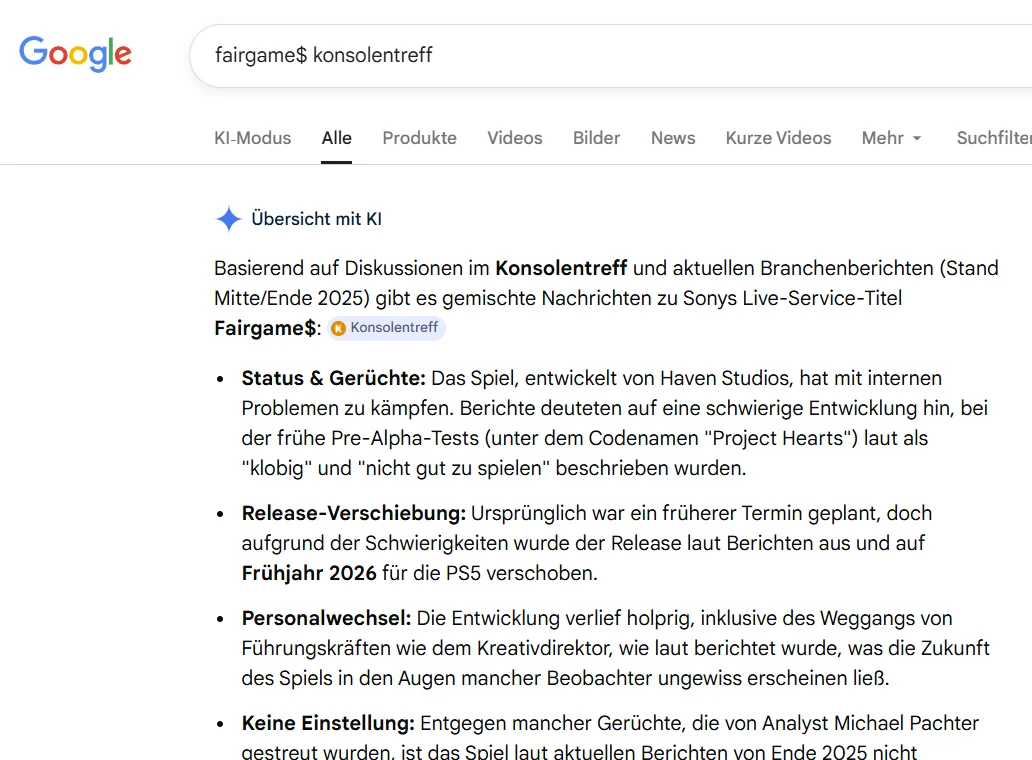
Task: Click the "Project Hearts" codename text
Action: (781, 438)
